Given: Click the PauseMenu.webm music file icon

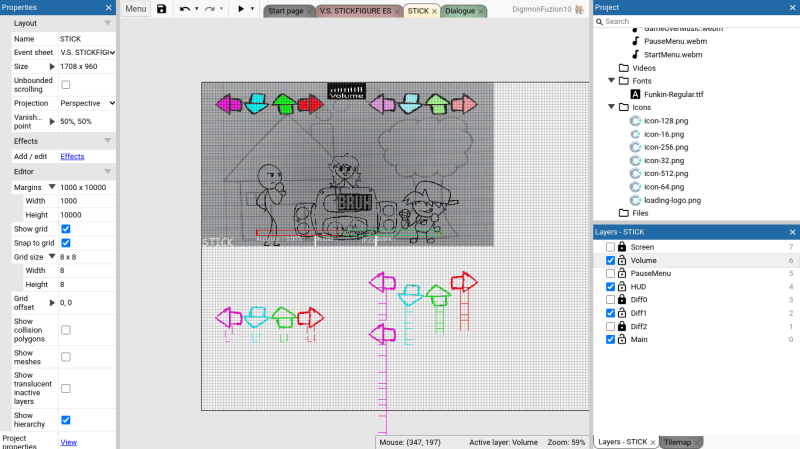Looking at the screenshot, I should (635, 41).
